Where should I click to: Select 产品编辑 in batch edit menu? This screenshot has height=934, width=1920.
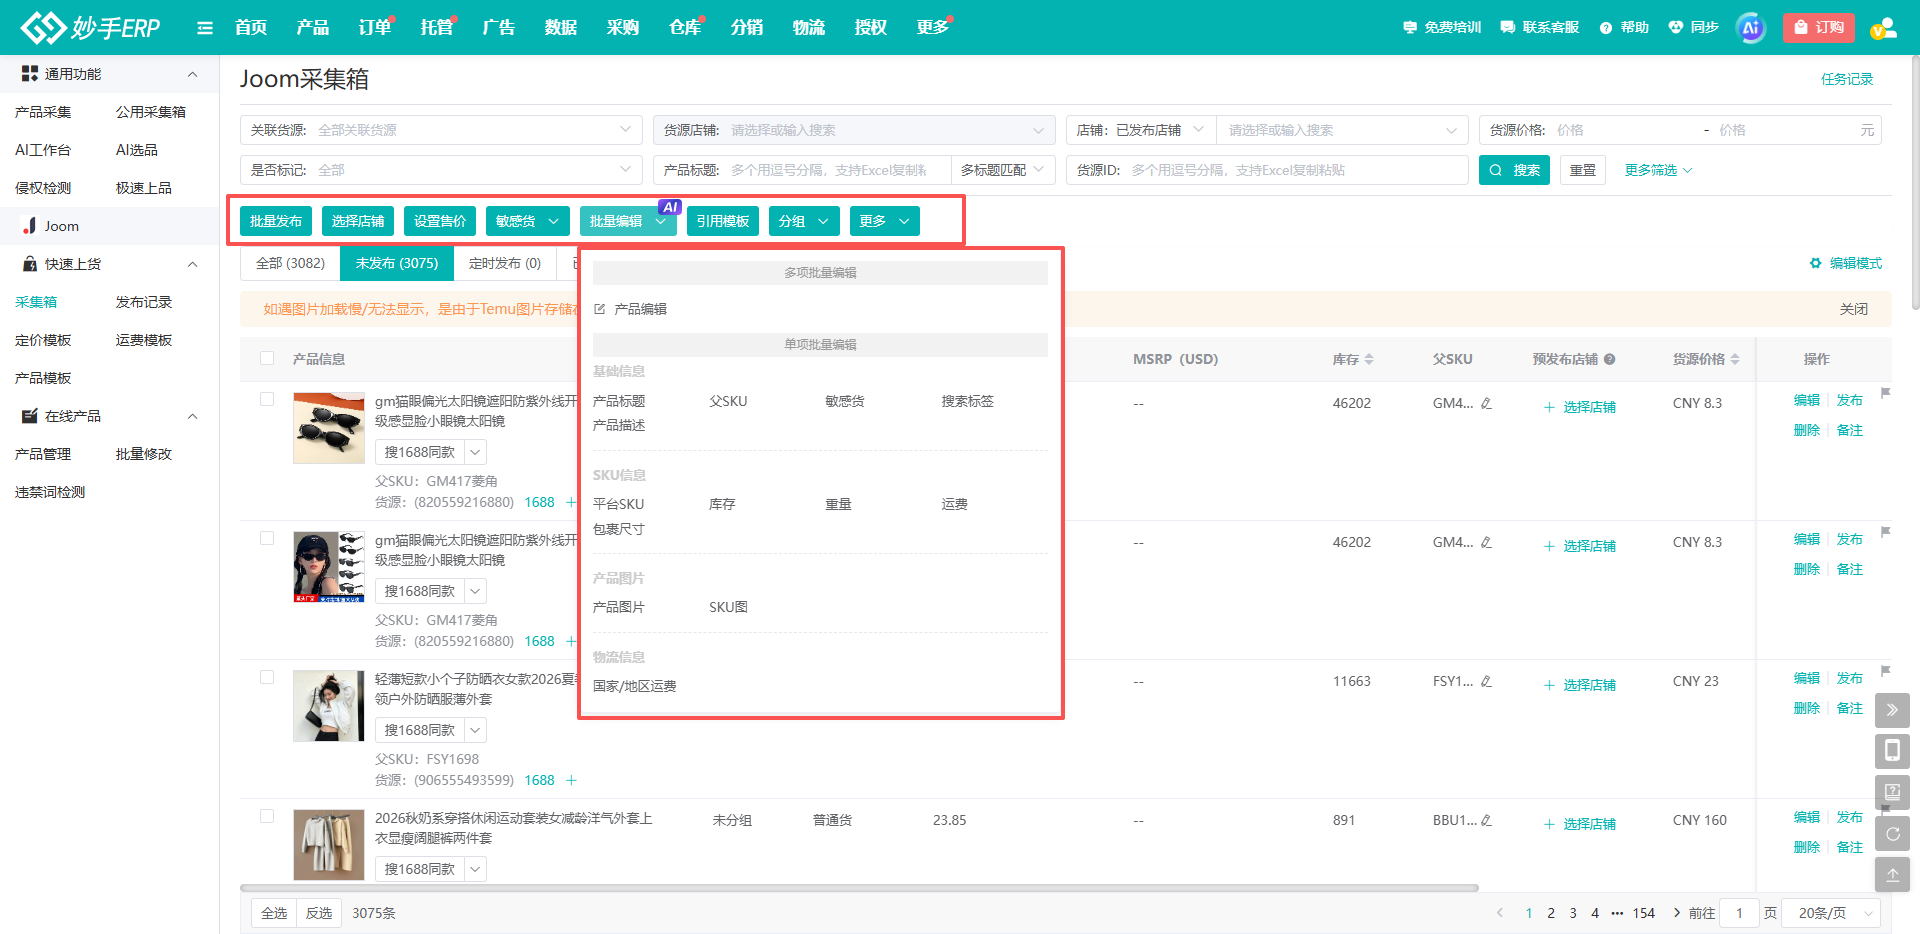click(631, 309)
